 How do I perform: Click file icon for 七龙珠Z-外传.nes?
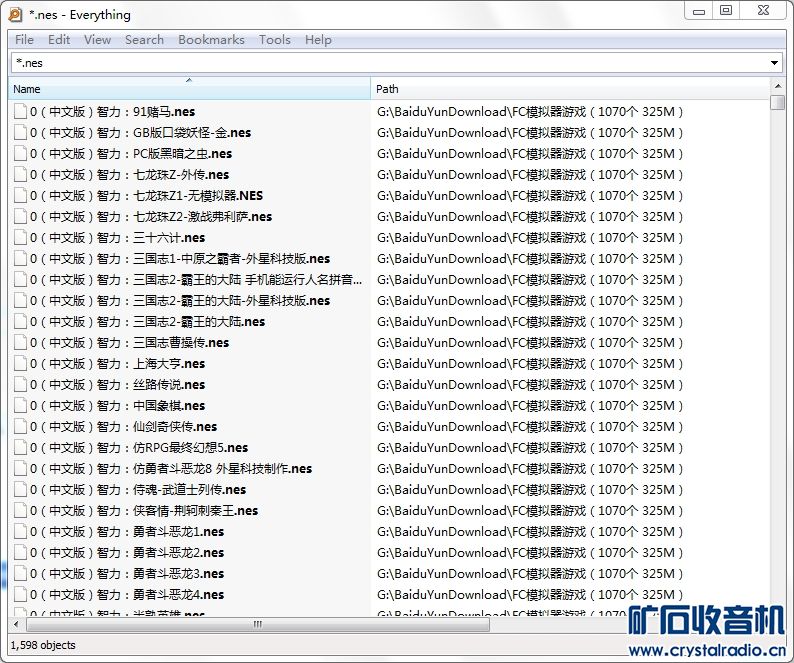20,175
